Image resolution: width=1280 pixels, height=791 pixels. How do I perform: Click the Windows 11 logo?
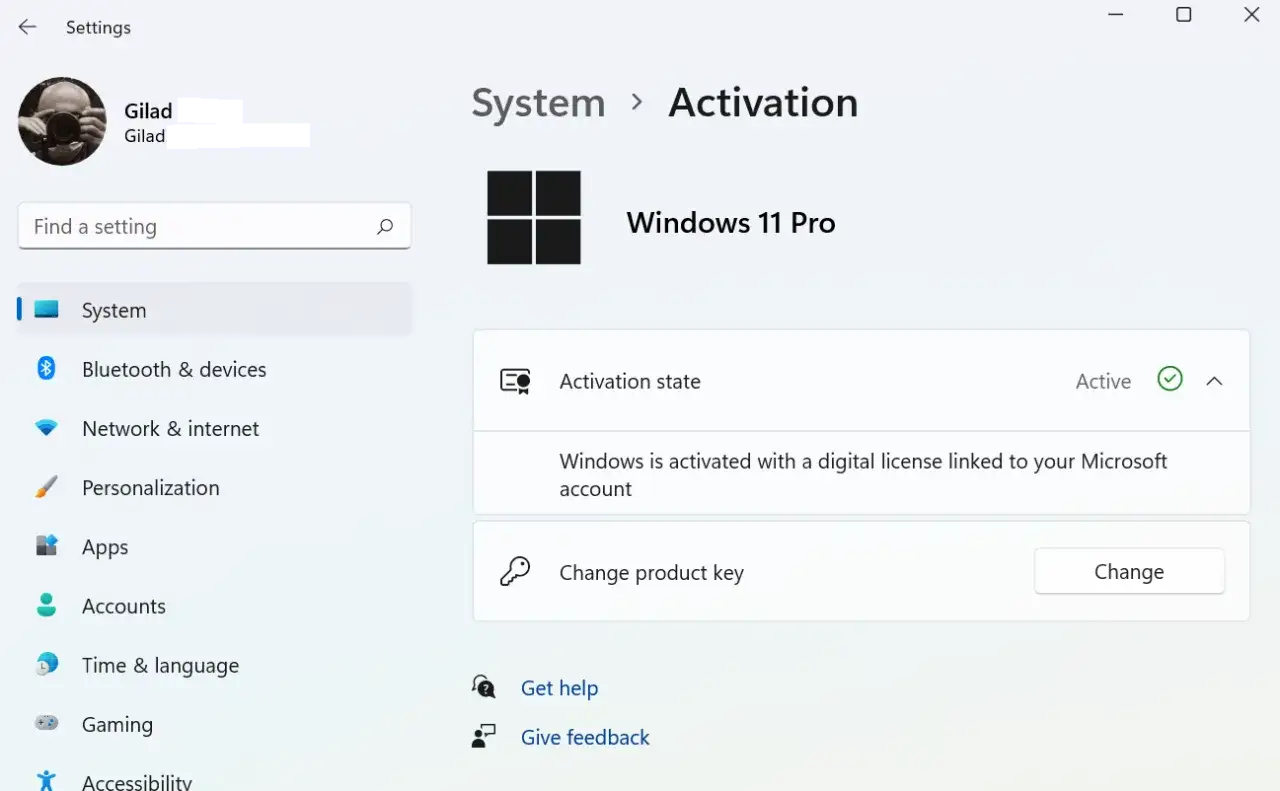[x=534, y=217]
